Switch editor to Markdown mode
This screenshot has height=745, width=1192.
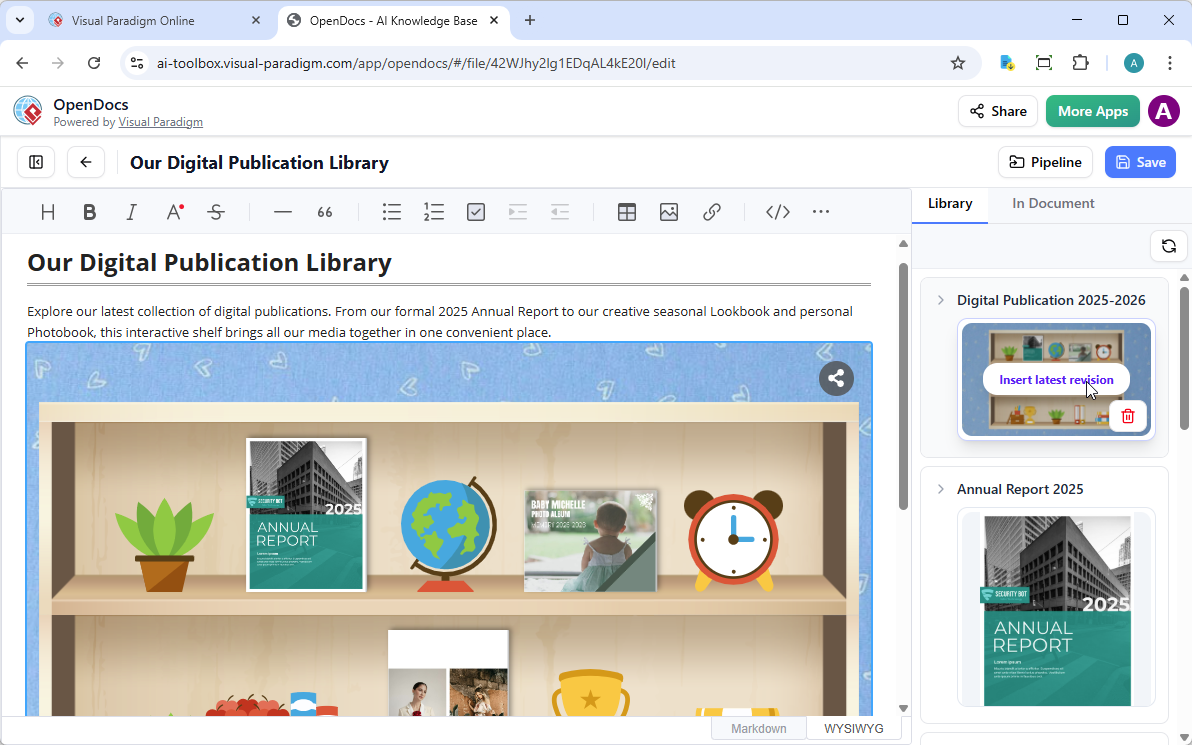pyautogui.click(x=758, y=727)
